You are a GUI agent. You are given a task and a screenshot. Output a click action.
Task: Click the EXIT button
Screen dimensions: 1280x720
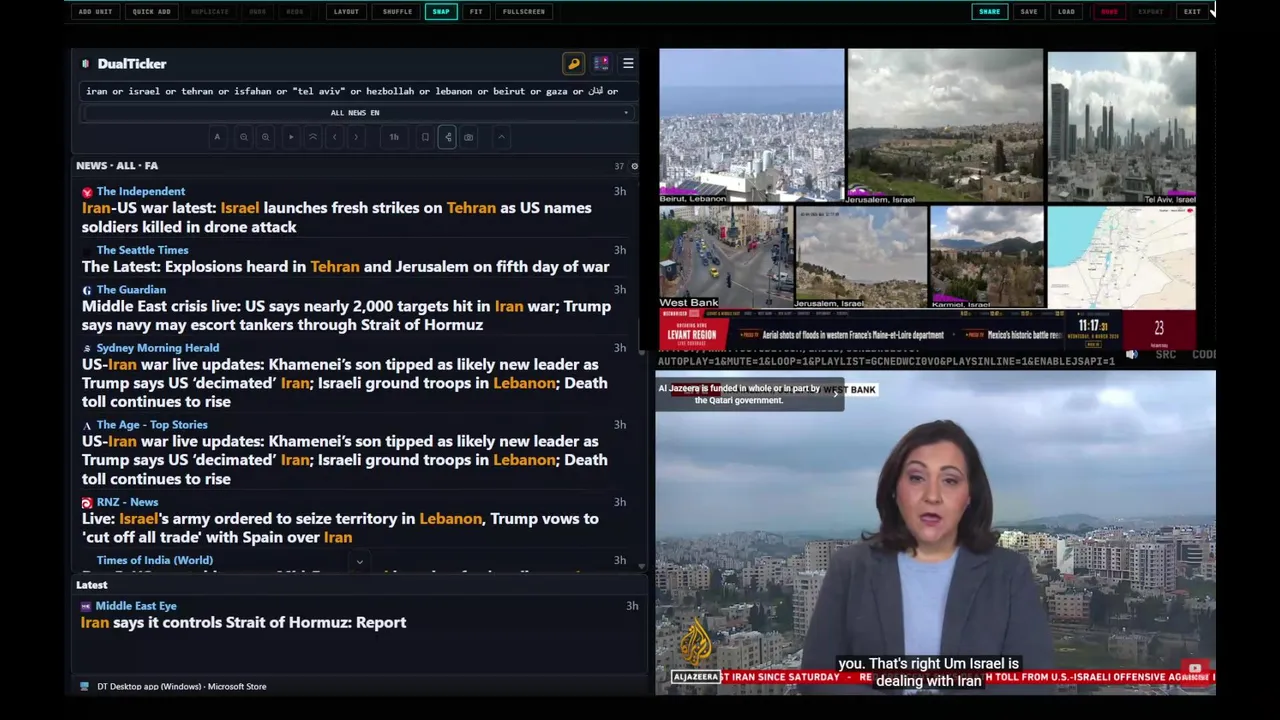tap(1192, 12)
